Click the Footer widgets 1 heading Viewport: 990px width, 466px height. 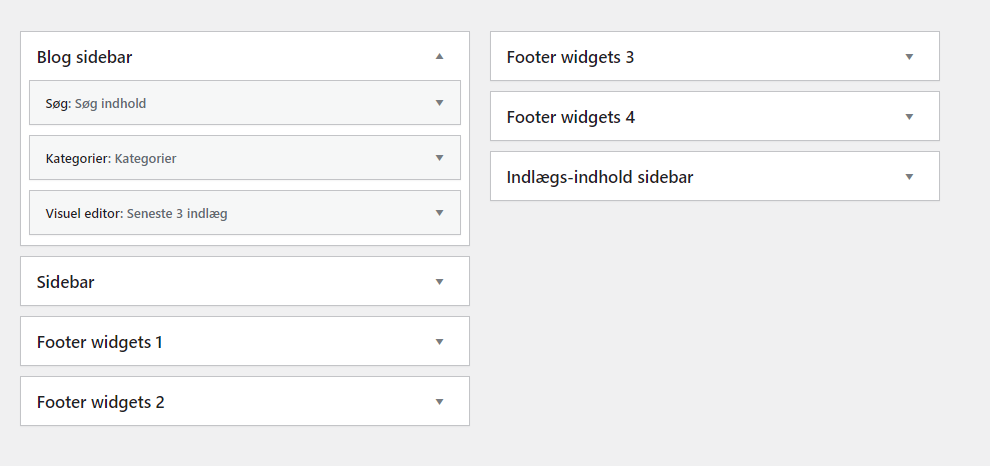click(x=100, y=342)
